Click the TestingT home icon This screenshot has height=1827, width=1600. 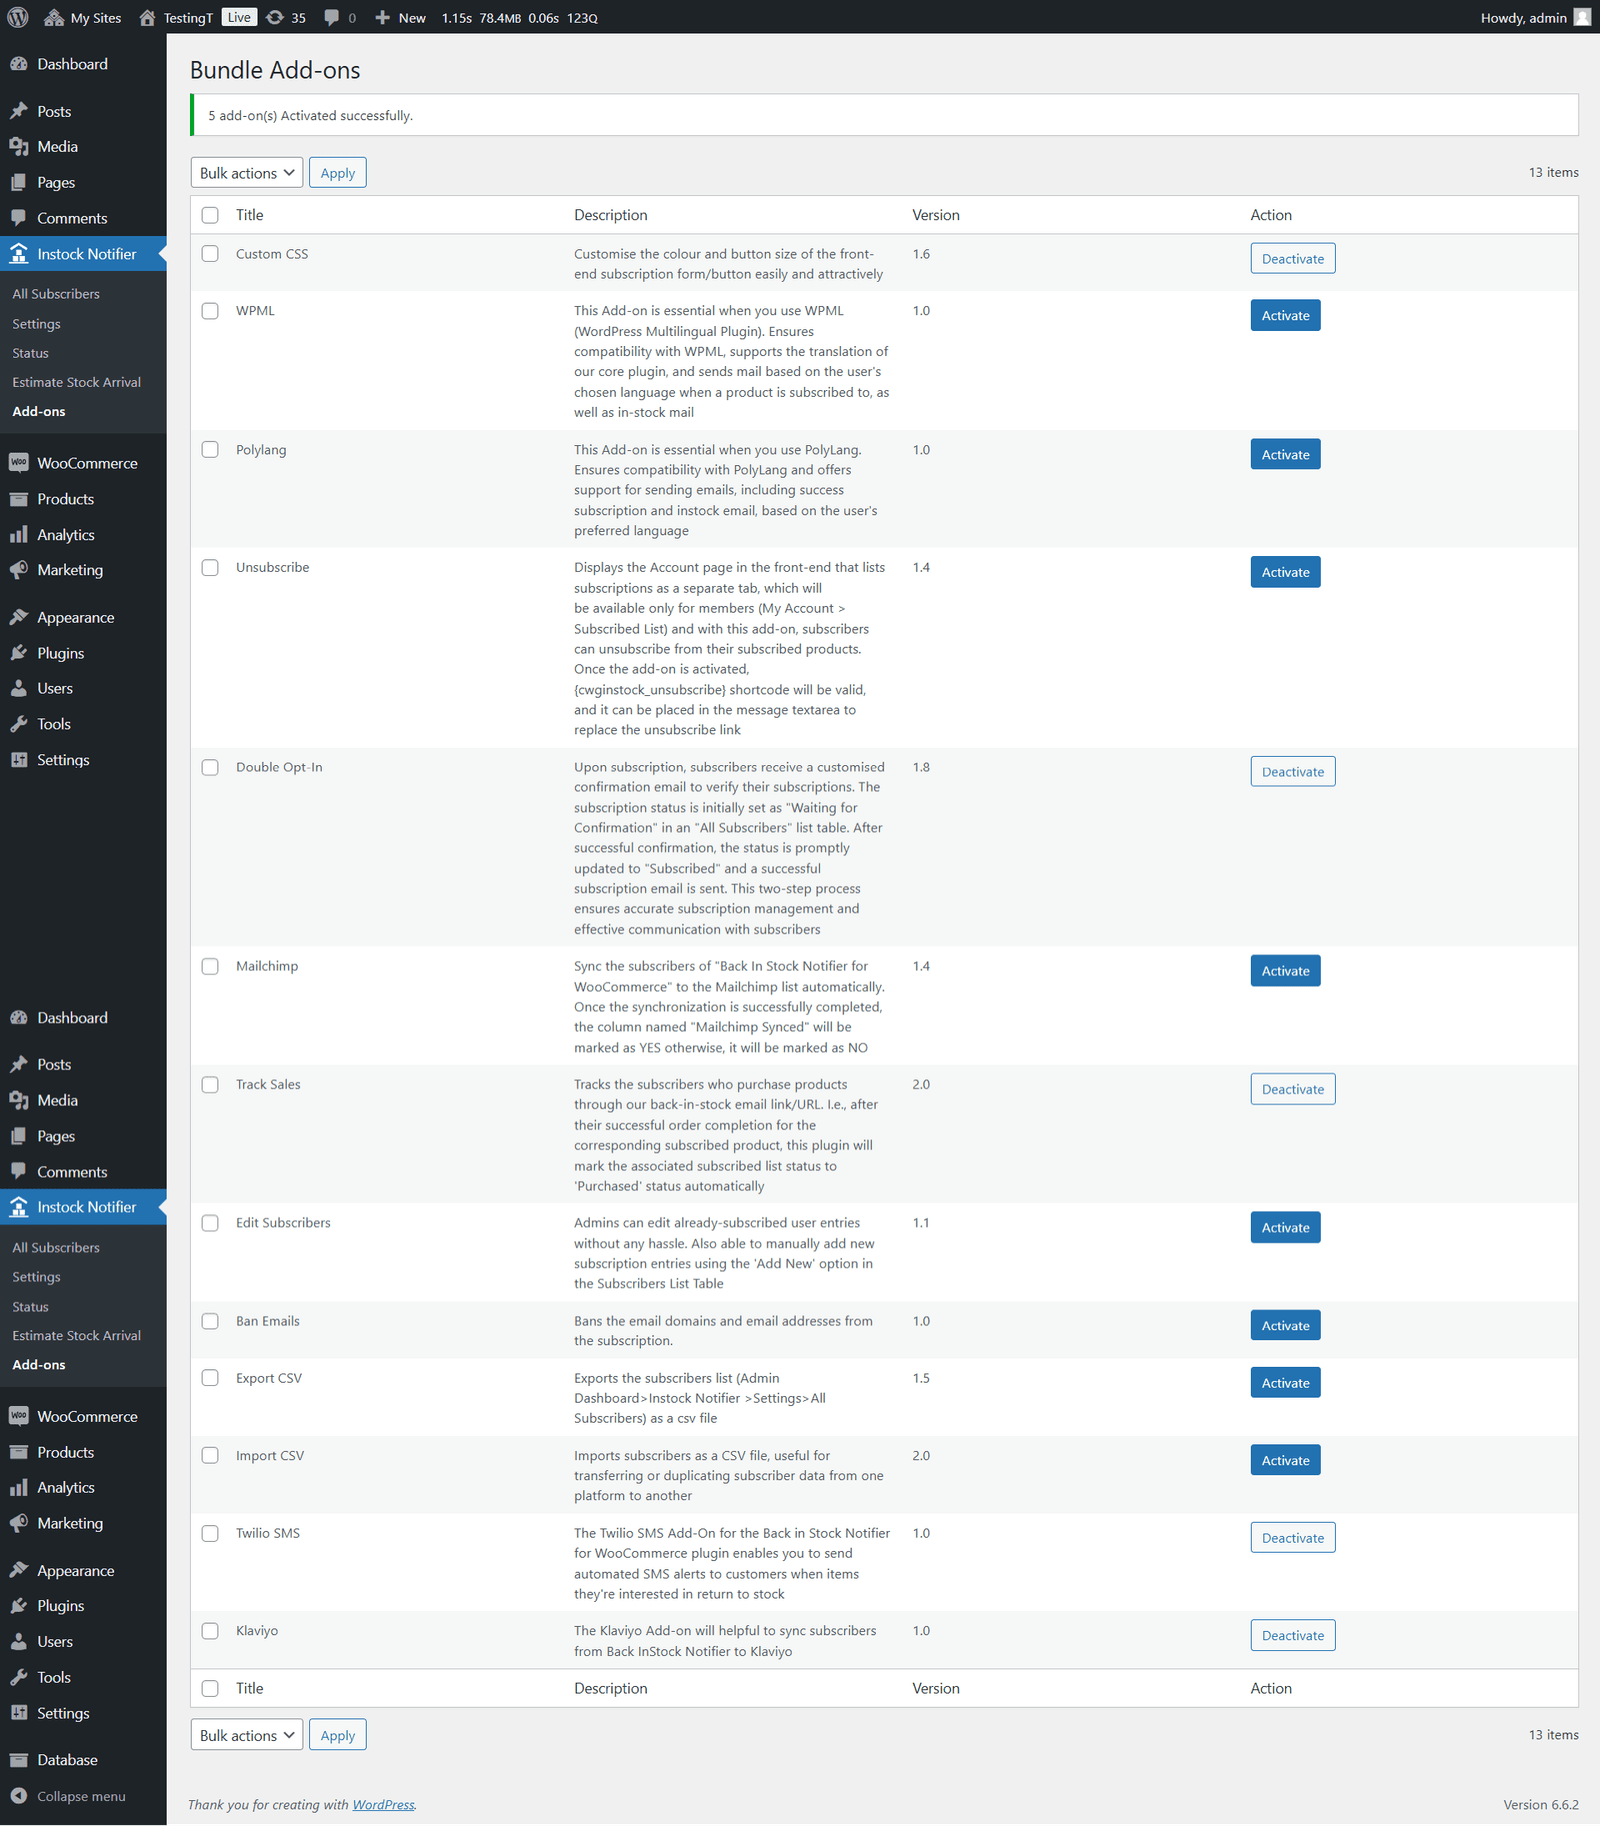coord(147,17)
